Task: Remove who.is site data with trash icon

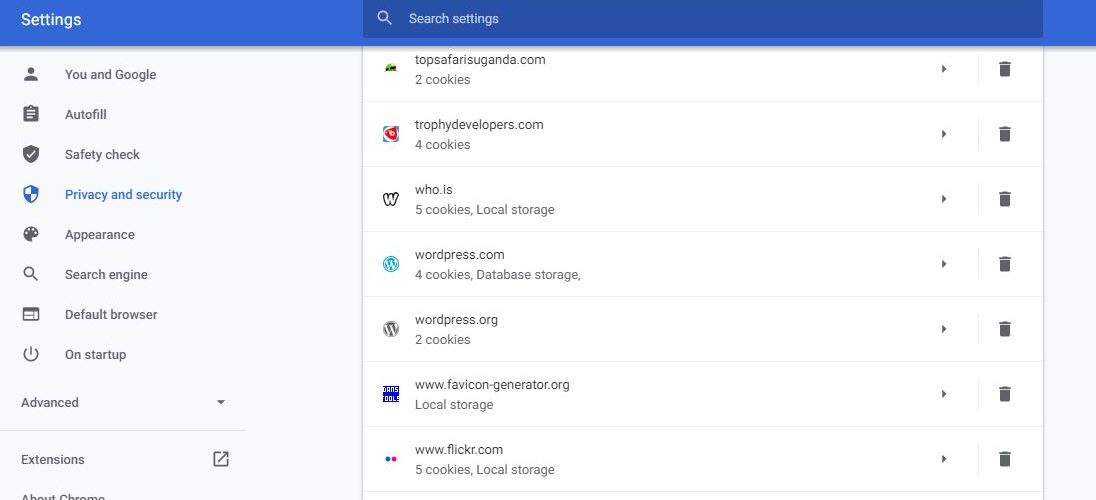Action: (1004, 199)
